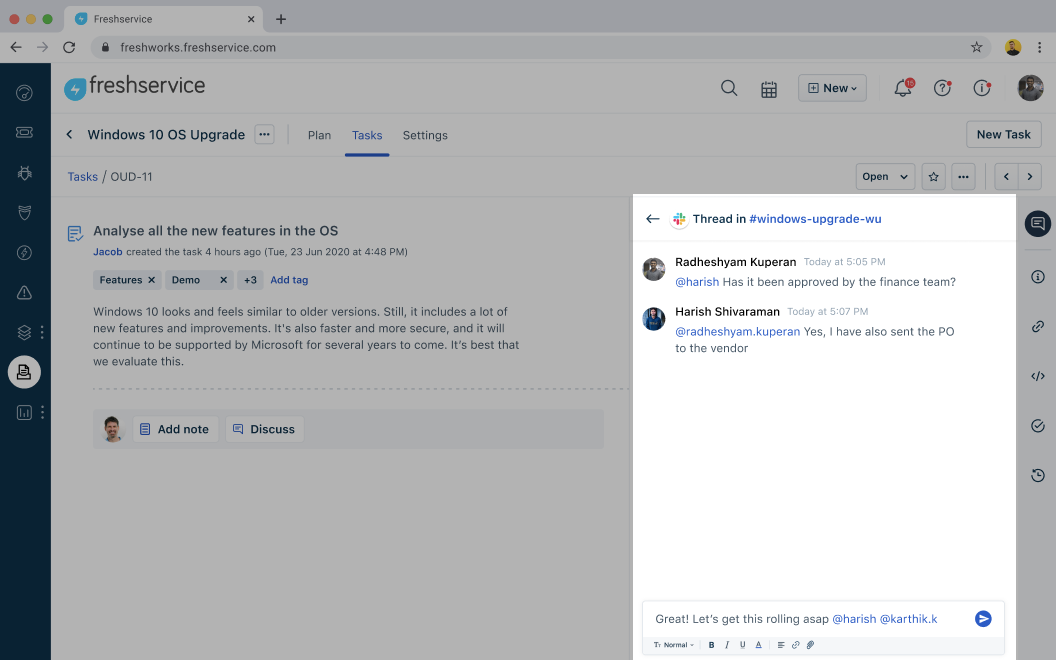Open task more-actions ellipsis next to star
The height and width of the screenshot is (660, 1056).
pos(963,176)
